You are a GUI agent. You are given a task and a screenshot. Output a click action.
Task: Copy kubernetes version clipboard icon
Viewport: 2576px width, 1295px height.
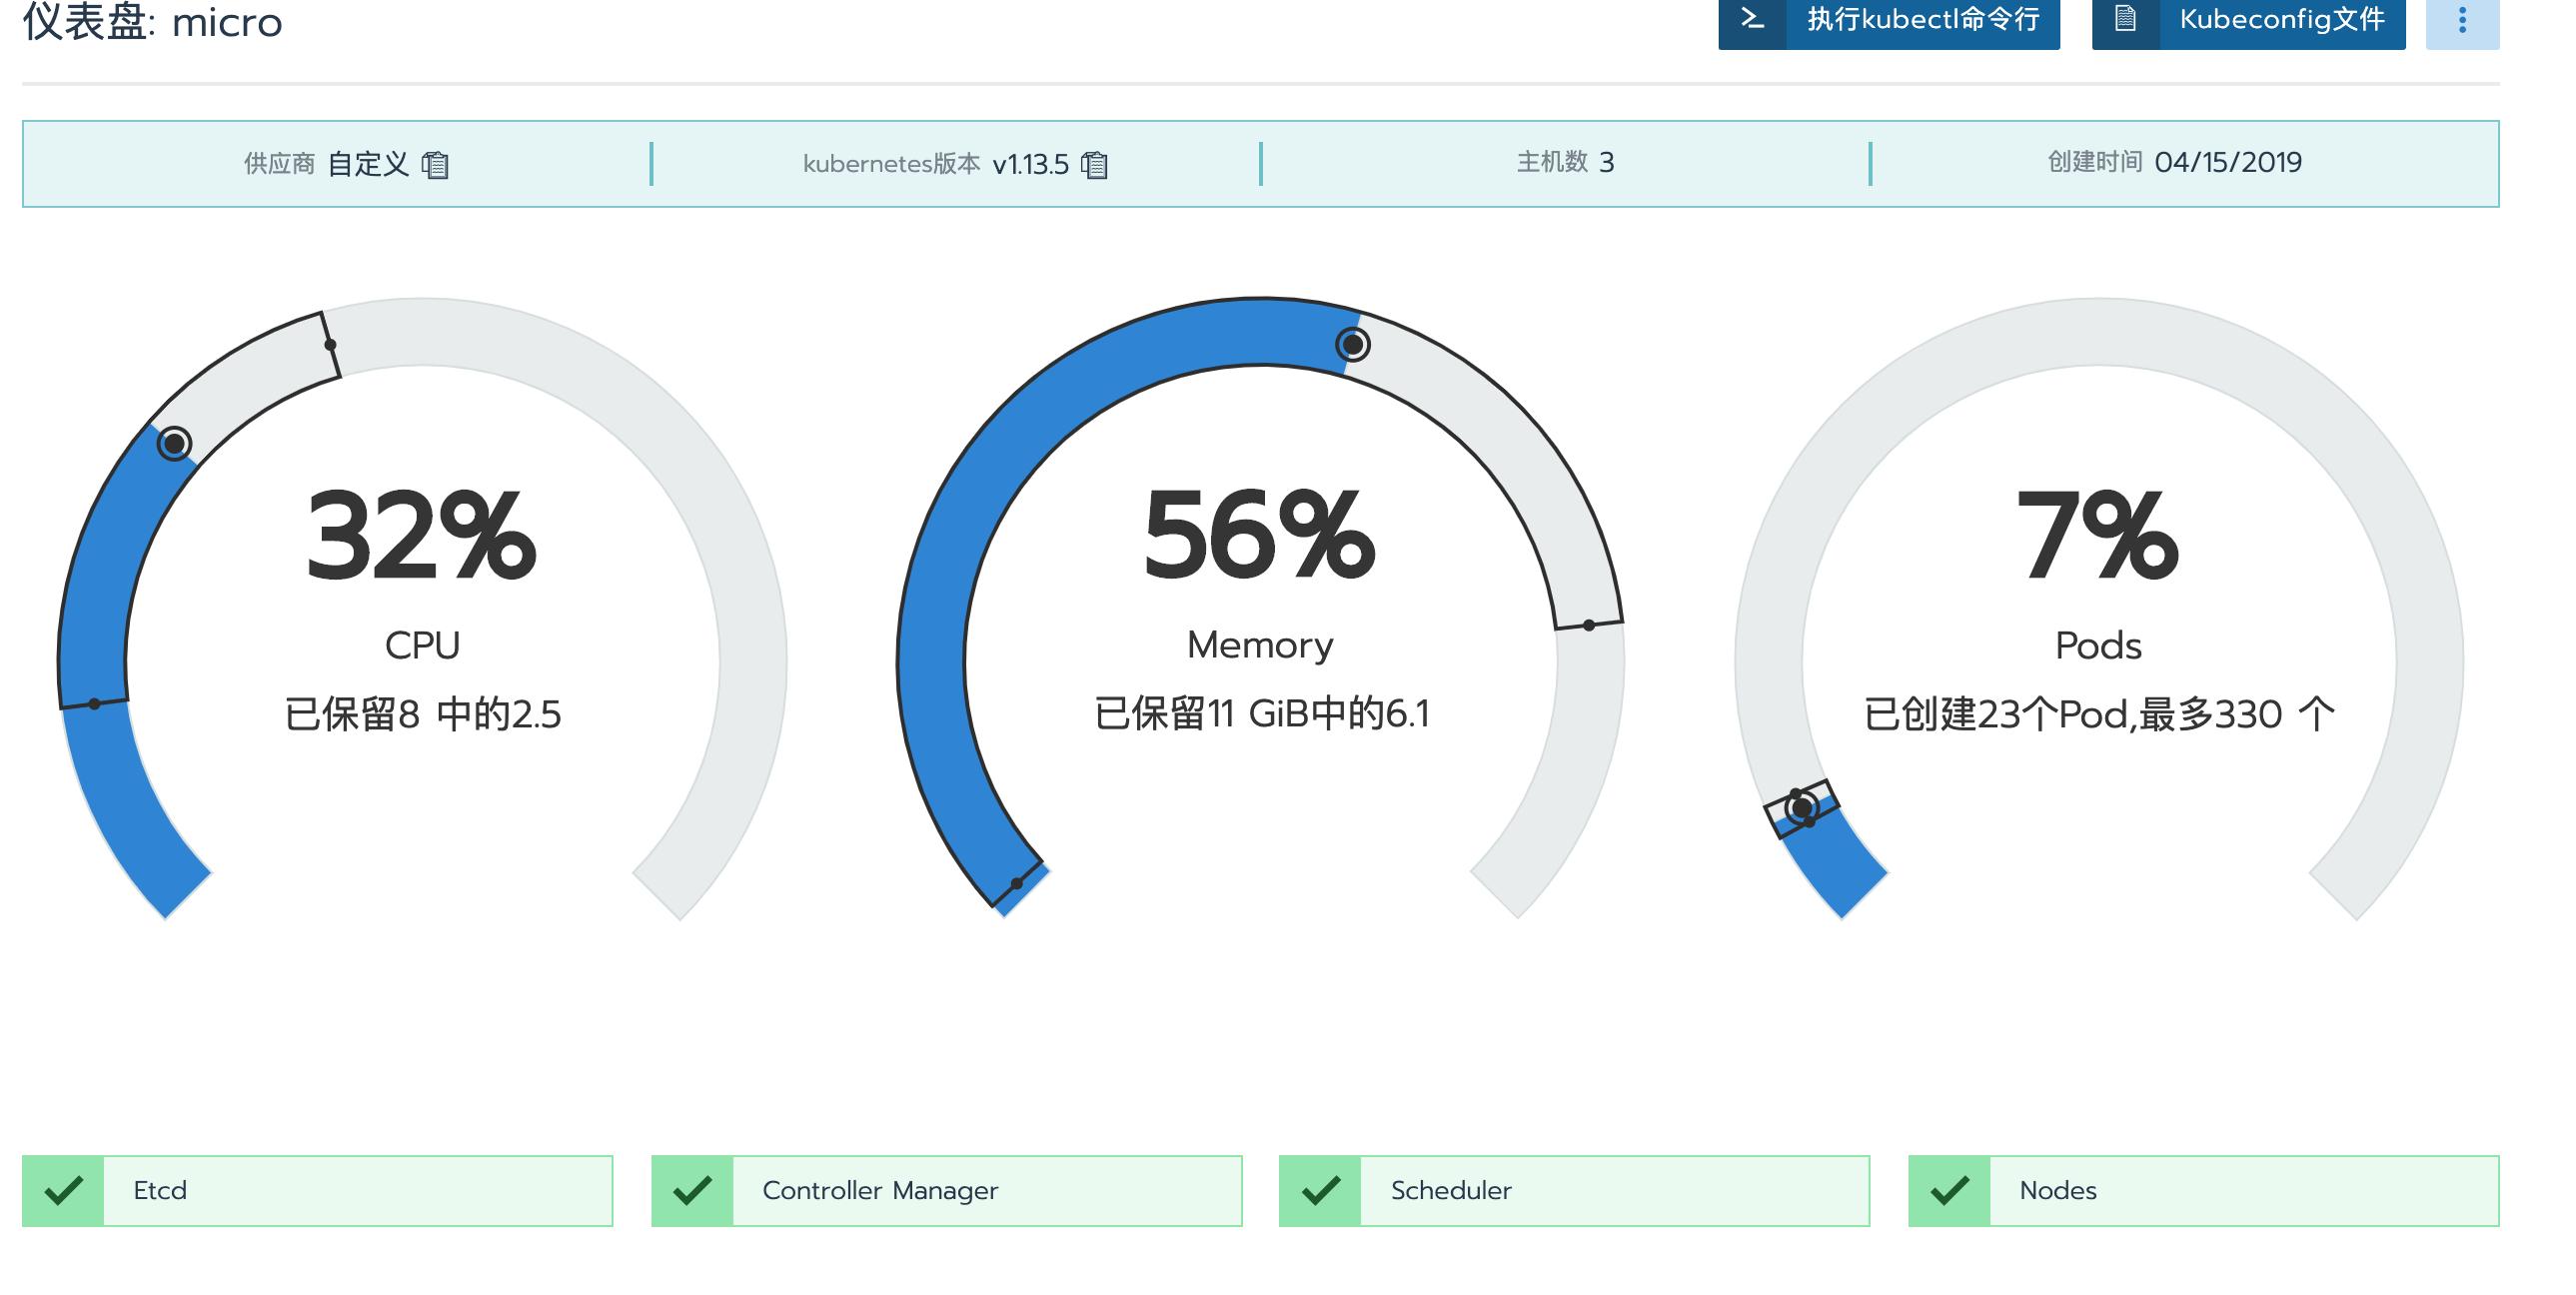click(1095, 164)
